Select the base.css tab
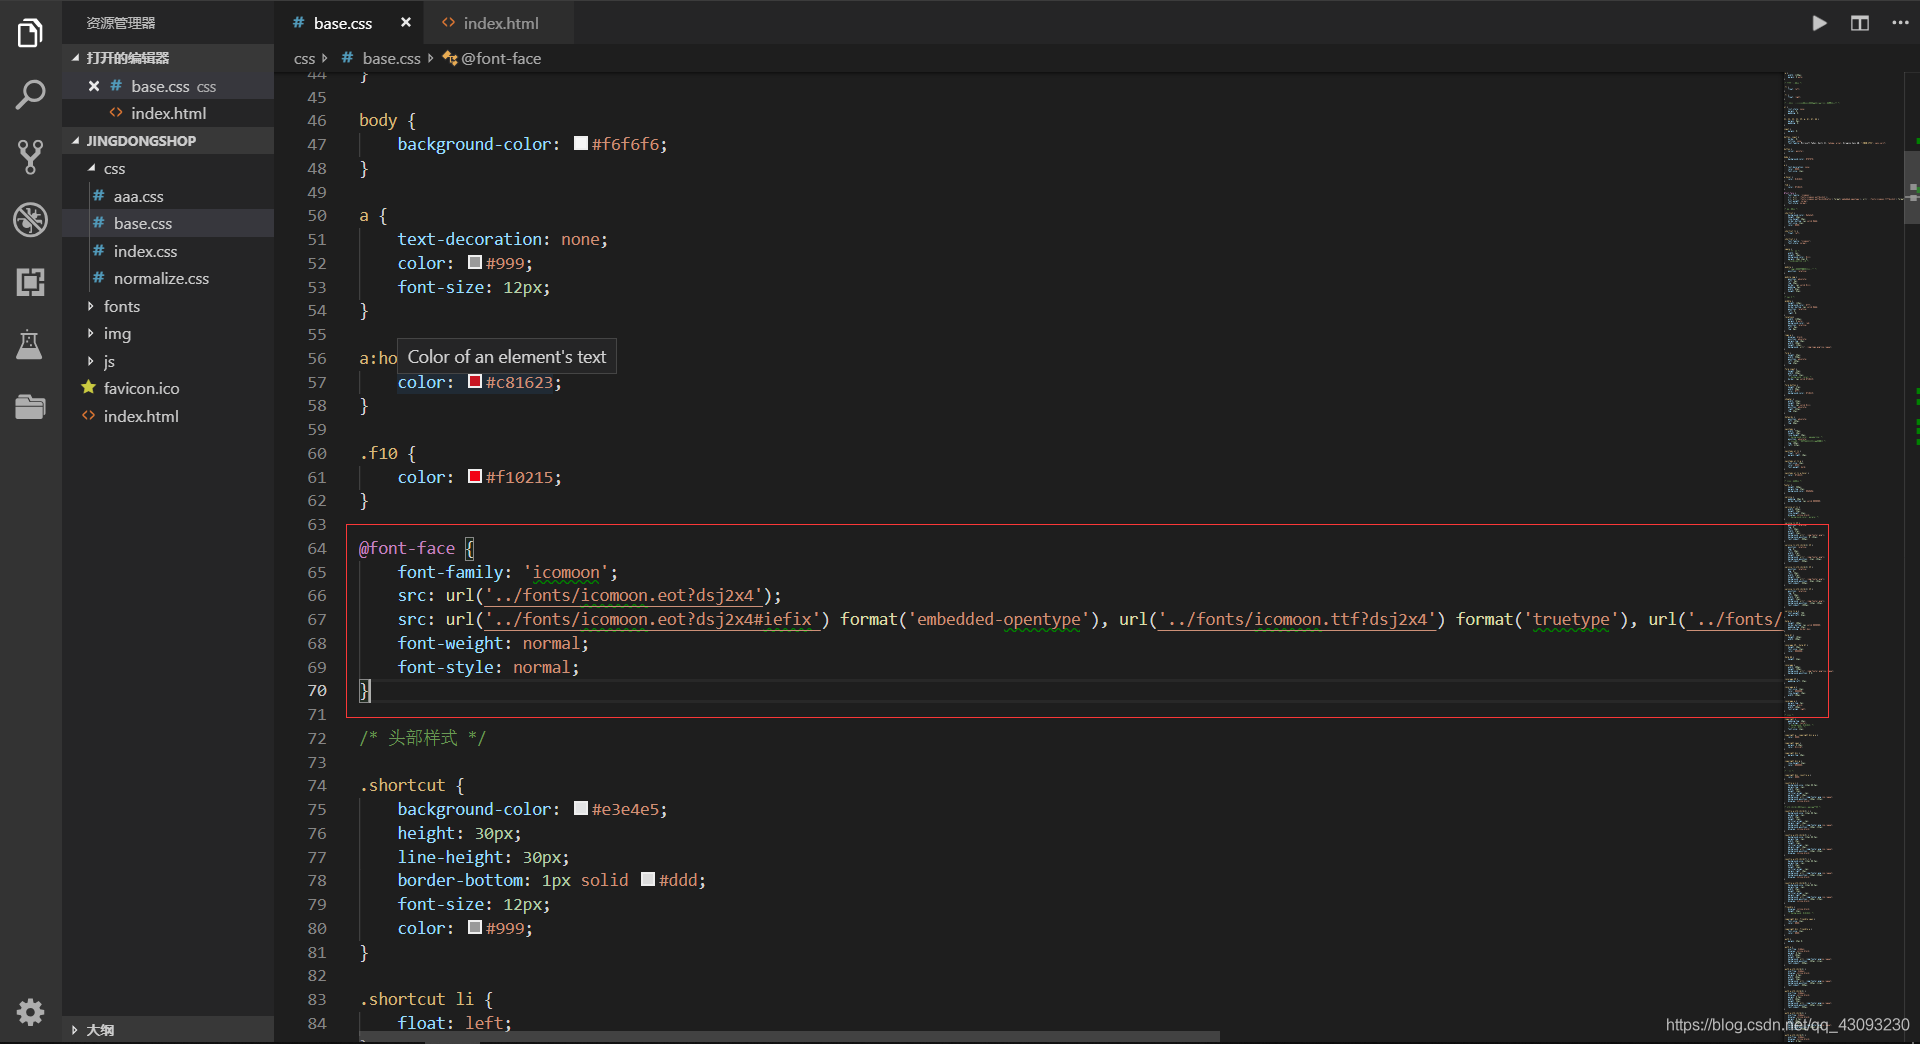This screenshot has width=1920, height=1044. 342,22
